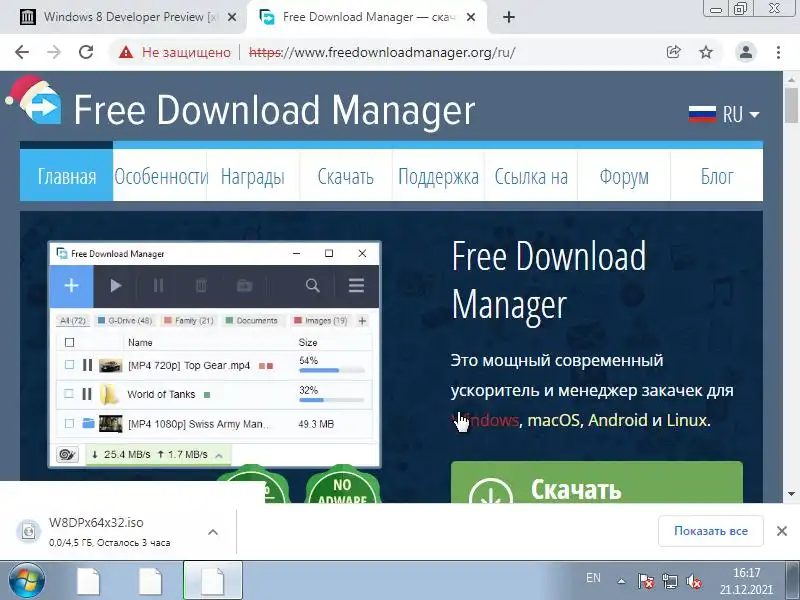Click the plus to add a tag

(362, 321)
